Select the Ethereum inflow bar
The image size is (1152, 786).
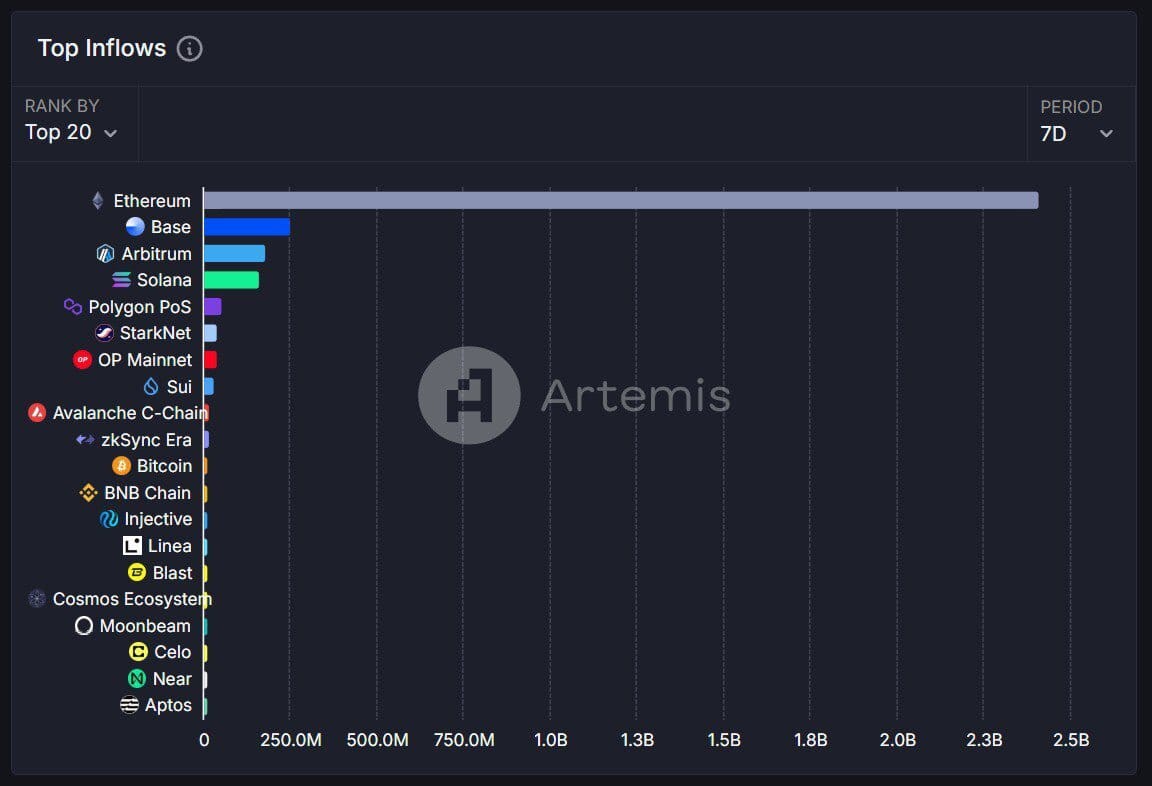(621, 201)
